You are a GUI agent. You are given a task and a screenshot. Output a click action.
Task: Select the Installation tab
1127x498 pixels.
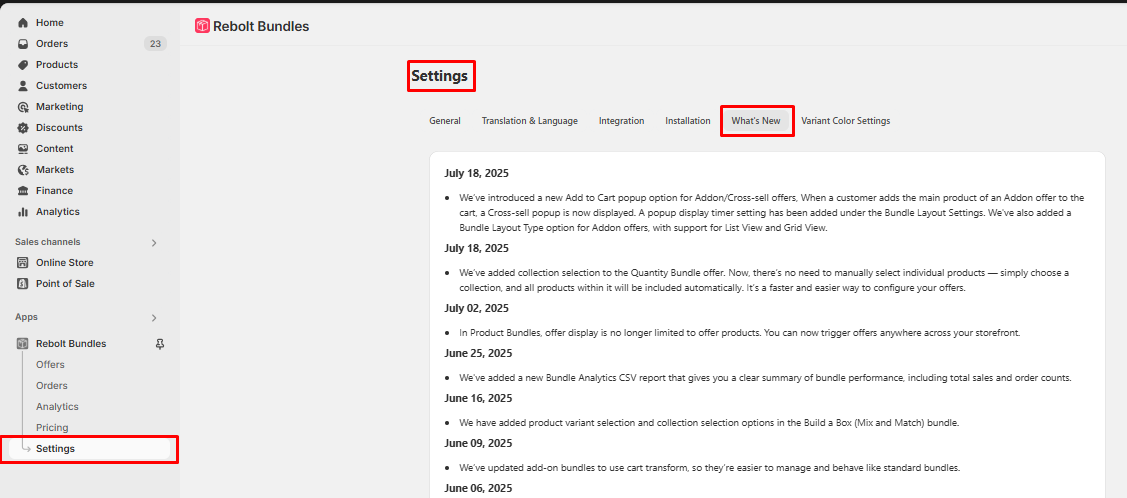pyautogui.click(x=688, y=121)
